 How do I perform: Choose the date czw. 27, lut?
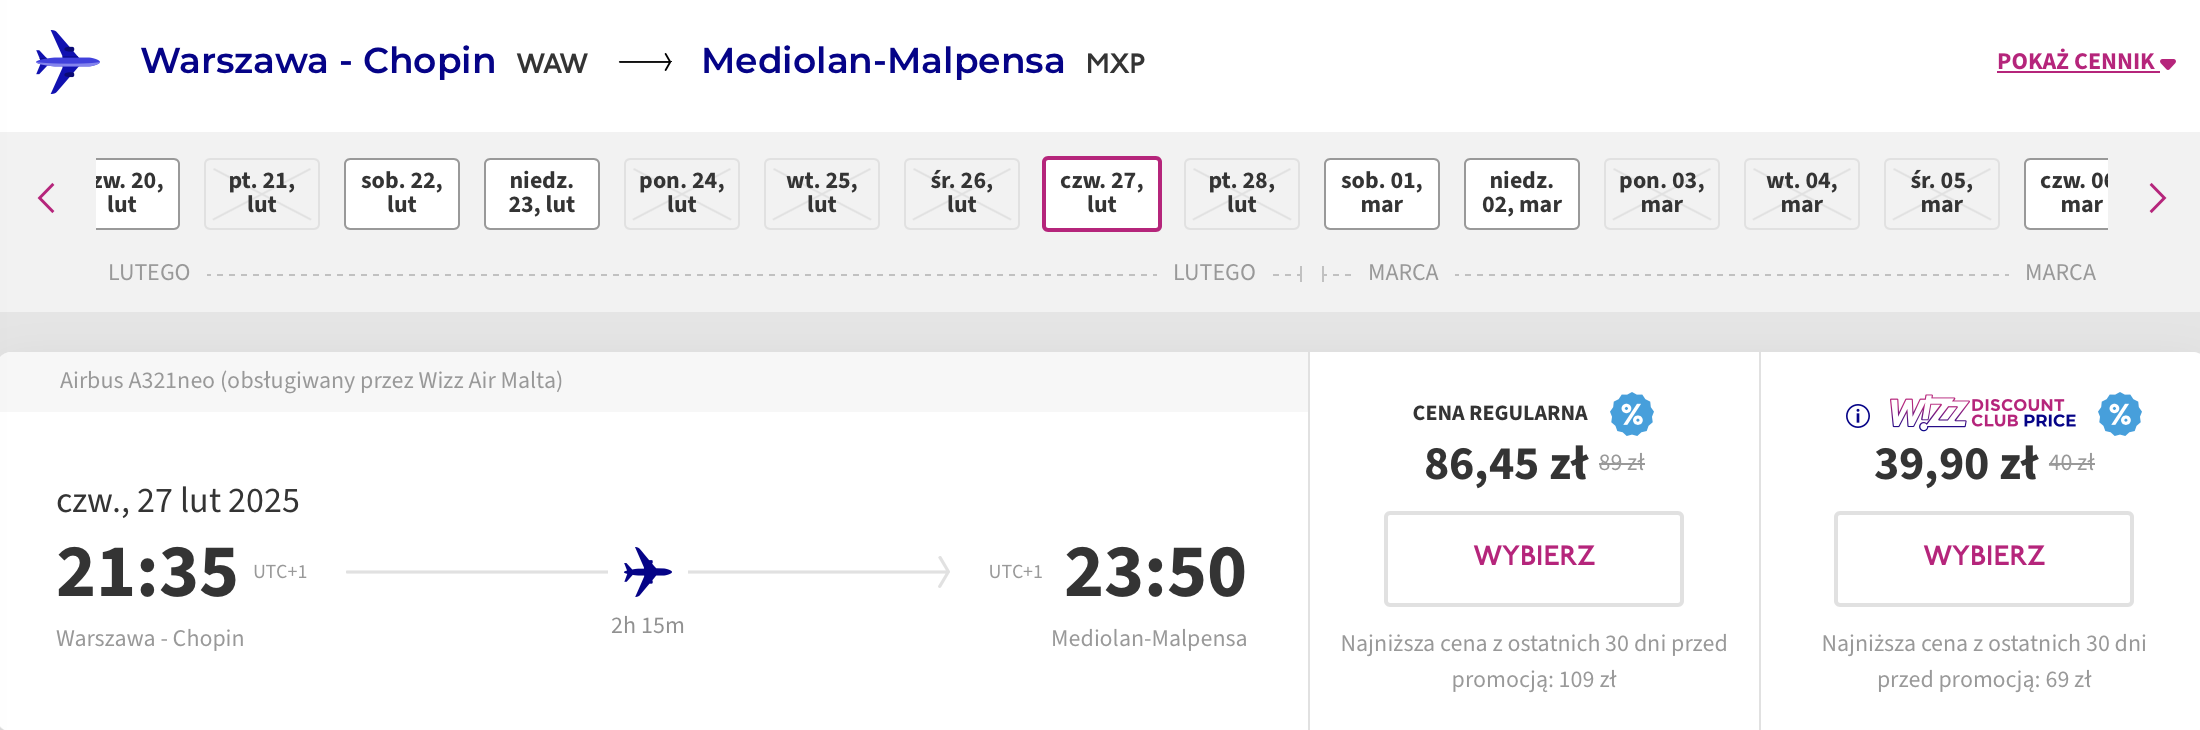(1102, 194)
